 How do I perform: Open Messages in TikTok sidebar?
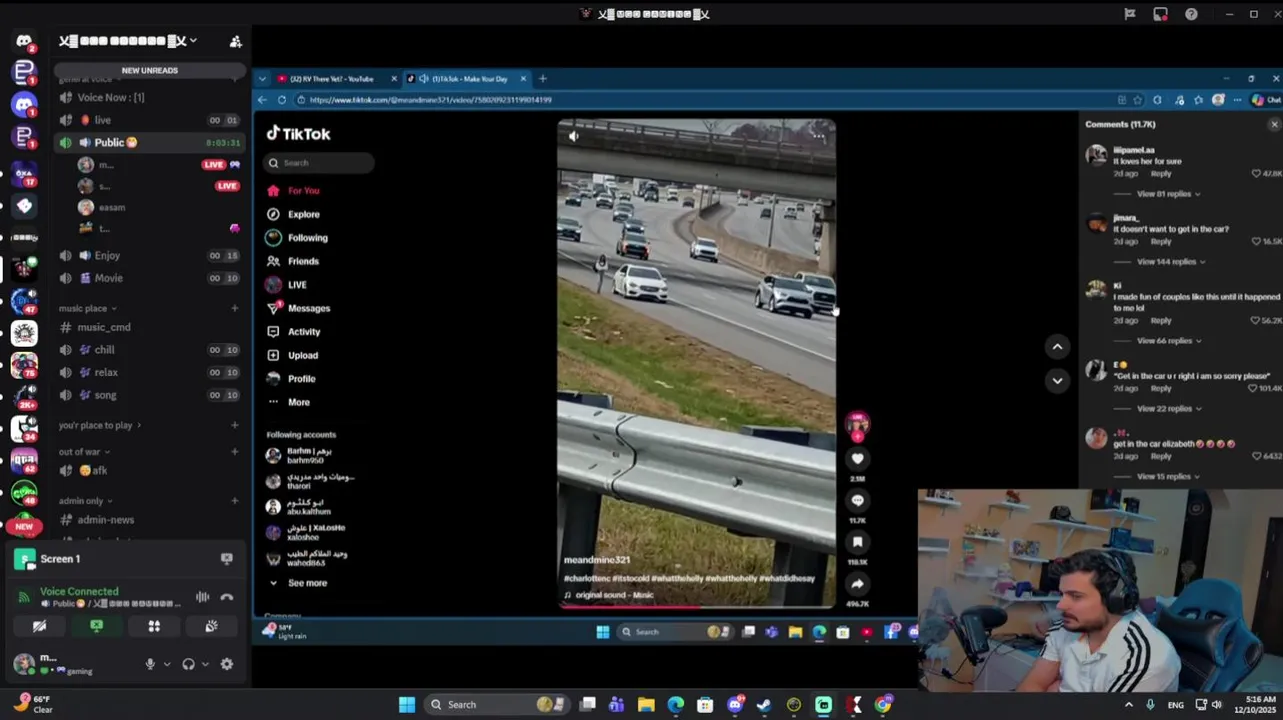(298, 308)
